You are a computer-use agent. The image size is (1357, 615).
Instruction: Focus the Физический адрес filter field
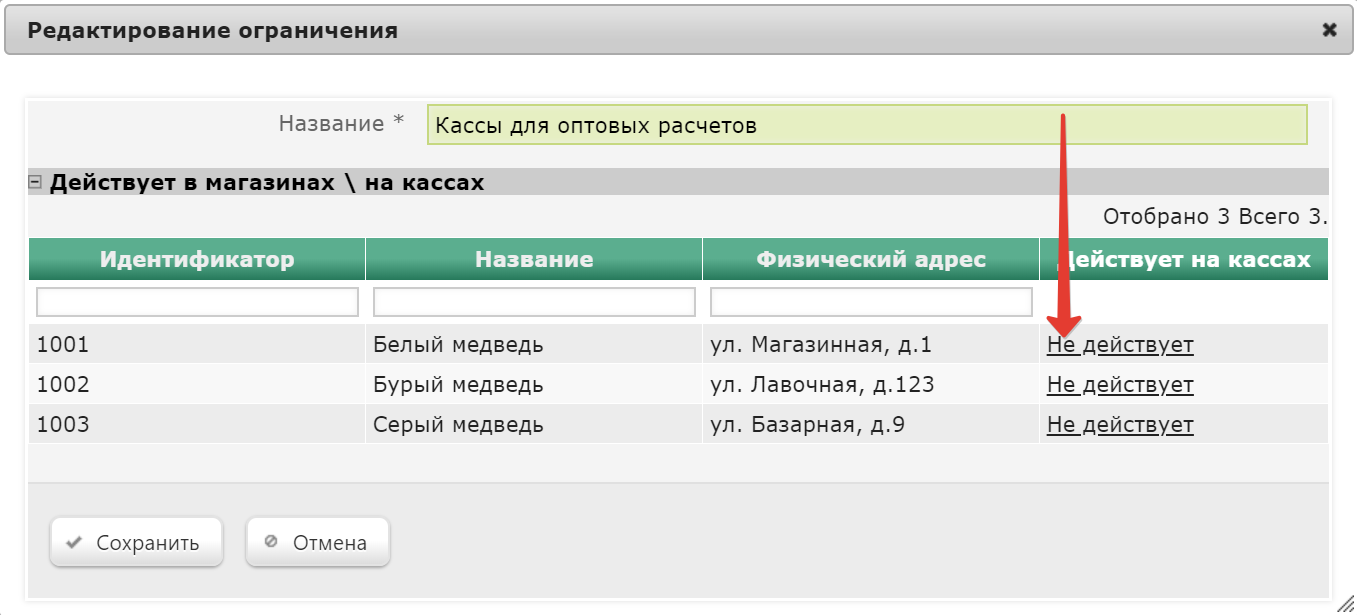[871, 302]
